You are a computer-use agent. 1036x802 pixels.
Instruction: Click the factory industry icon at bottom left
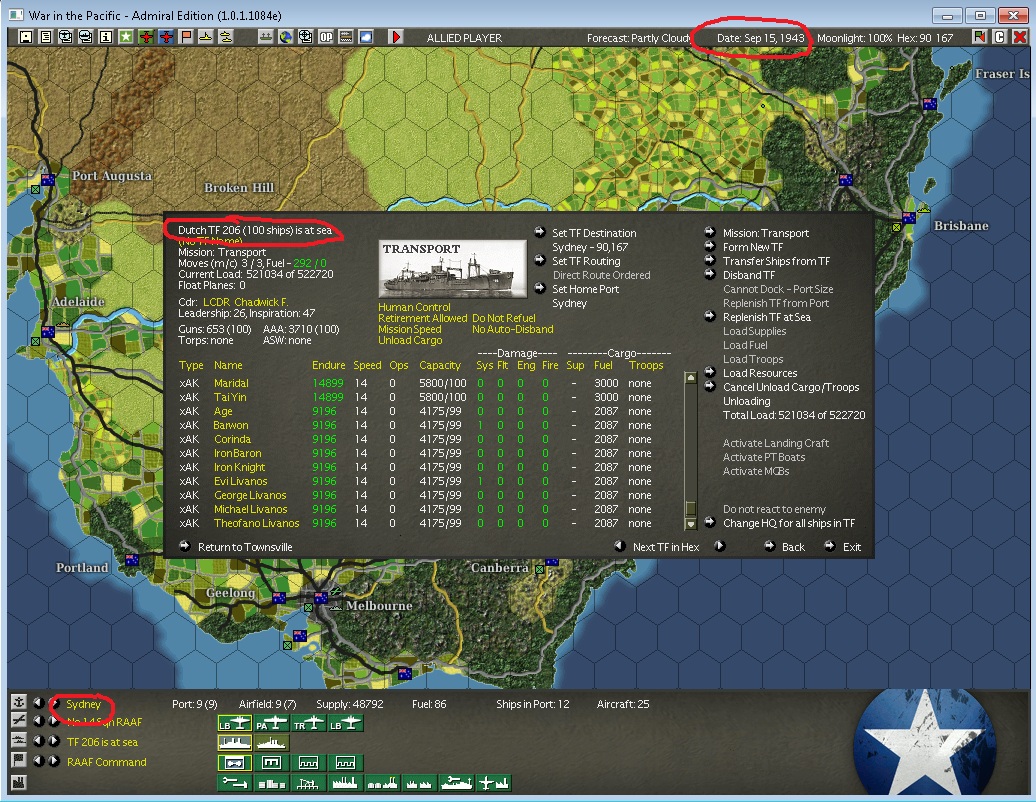[18, 782]
